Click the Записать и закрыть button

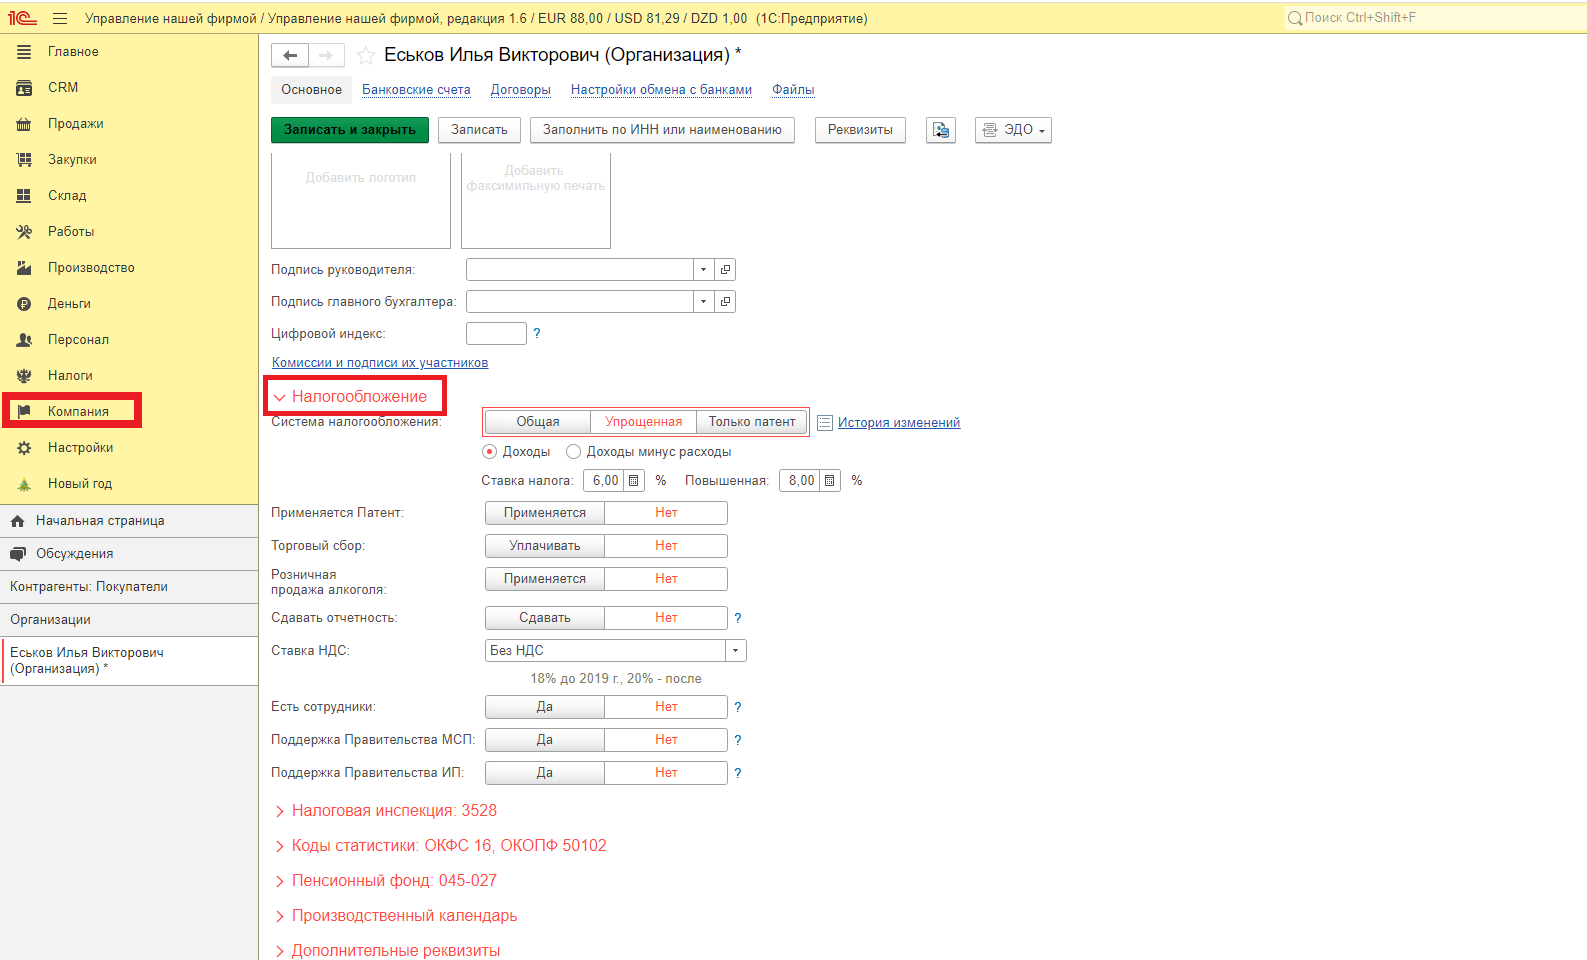(x=349, y=130)
